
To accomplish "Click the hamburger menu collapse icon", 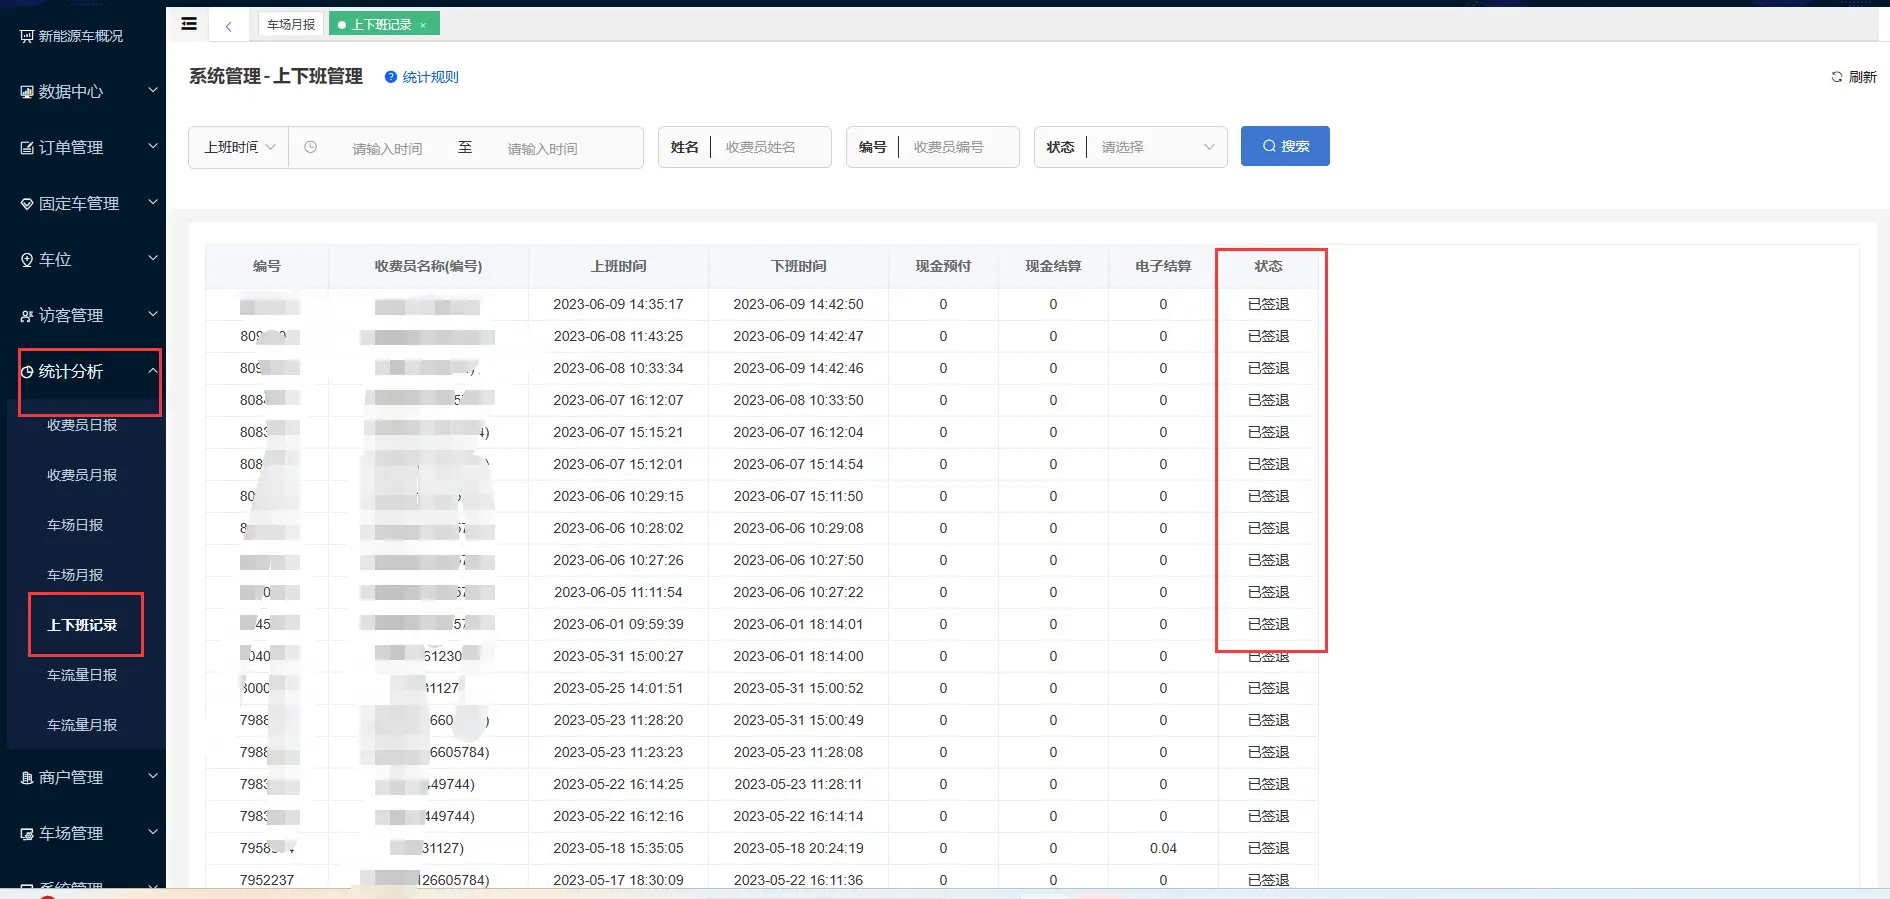I will click(x=189, y=24).
